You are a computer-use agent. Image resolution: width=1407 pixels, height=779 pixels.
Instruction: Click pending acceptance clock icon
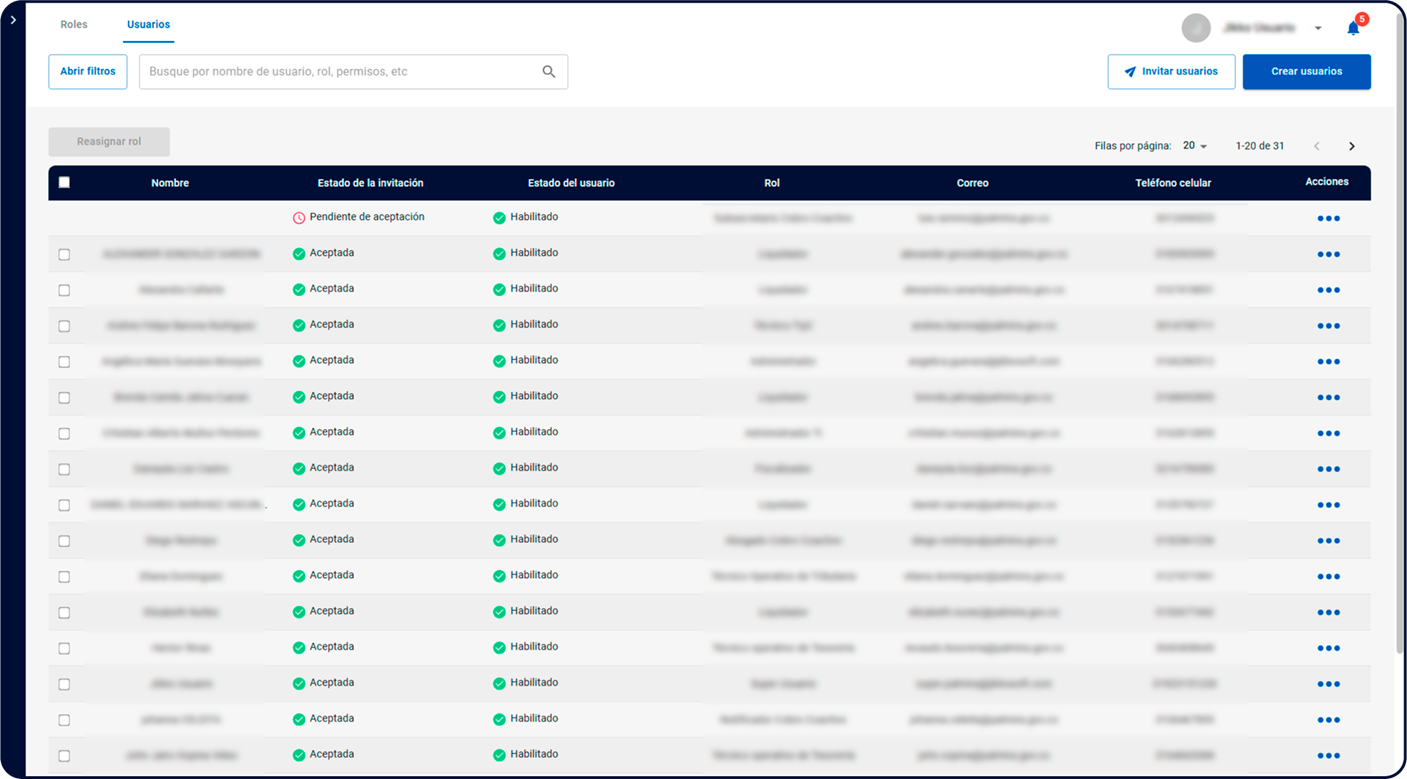pyautogui.click(x=299, y=218)
